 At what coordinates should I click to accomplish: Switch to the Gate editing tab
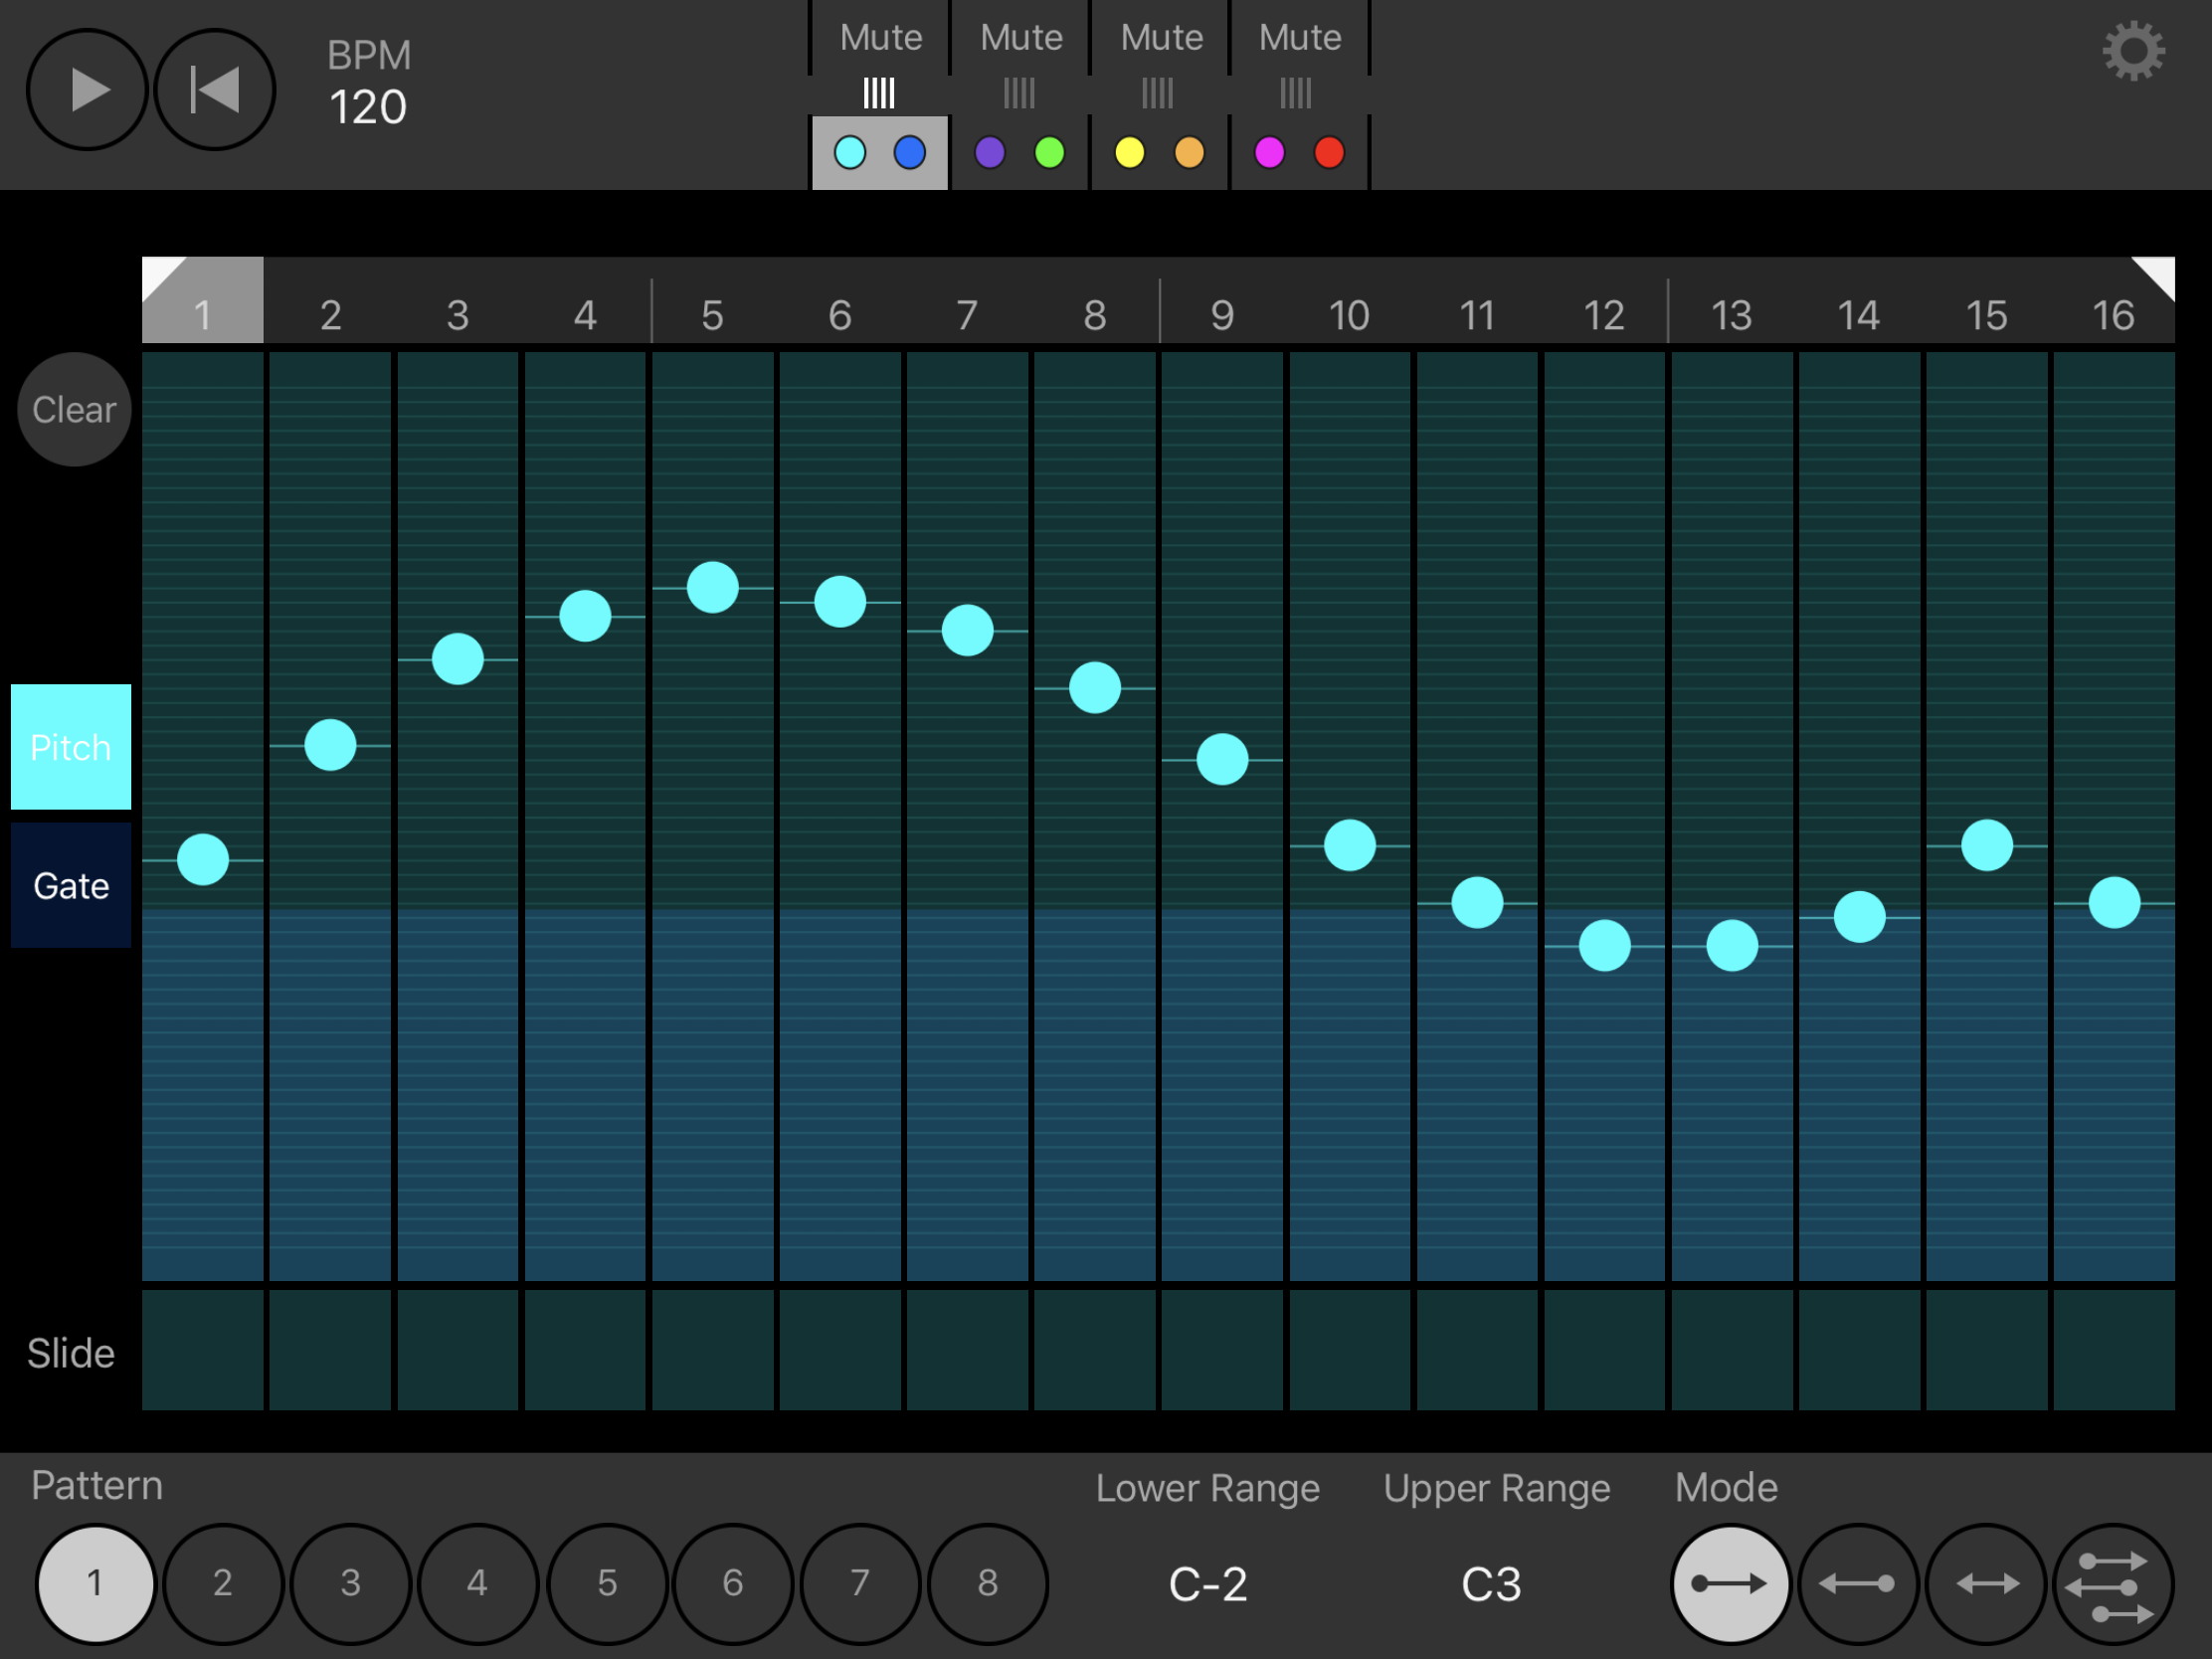coord(71,885)
